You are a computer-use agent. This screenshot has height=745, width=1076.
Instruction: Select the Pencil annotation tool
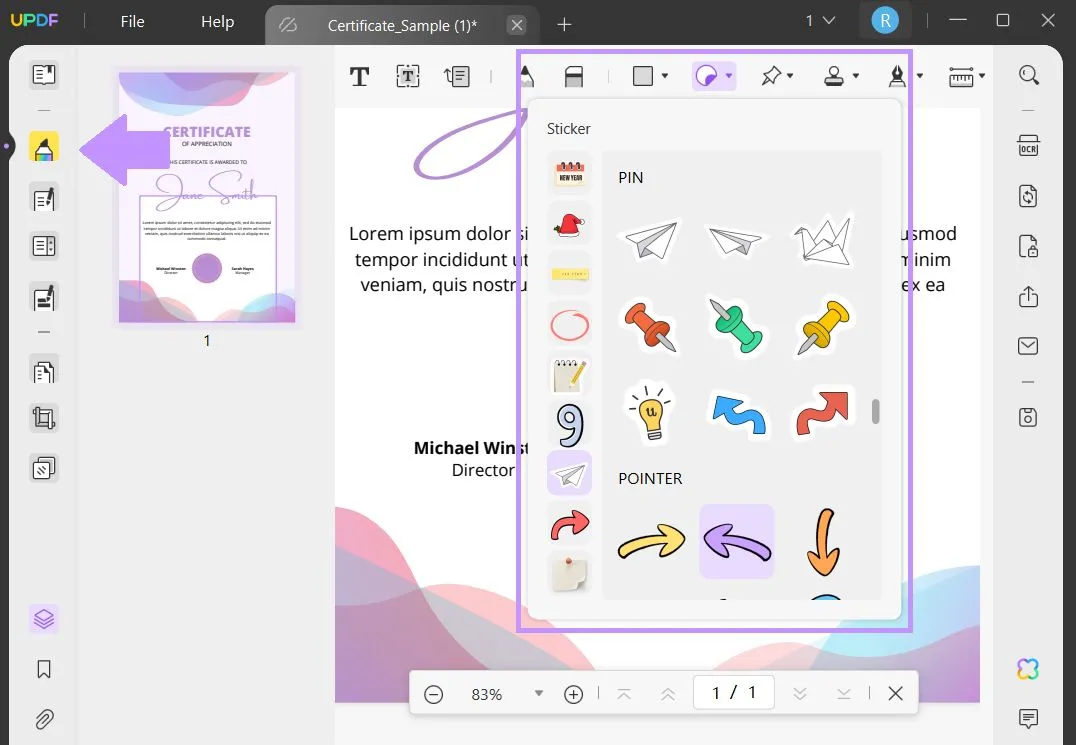527,75
